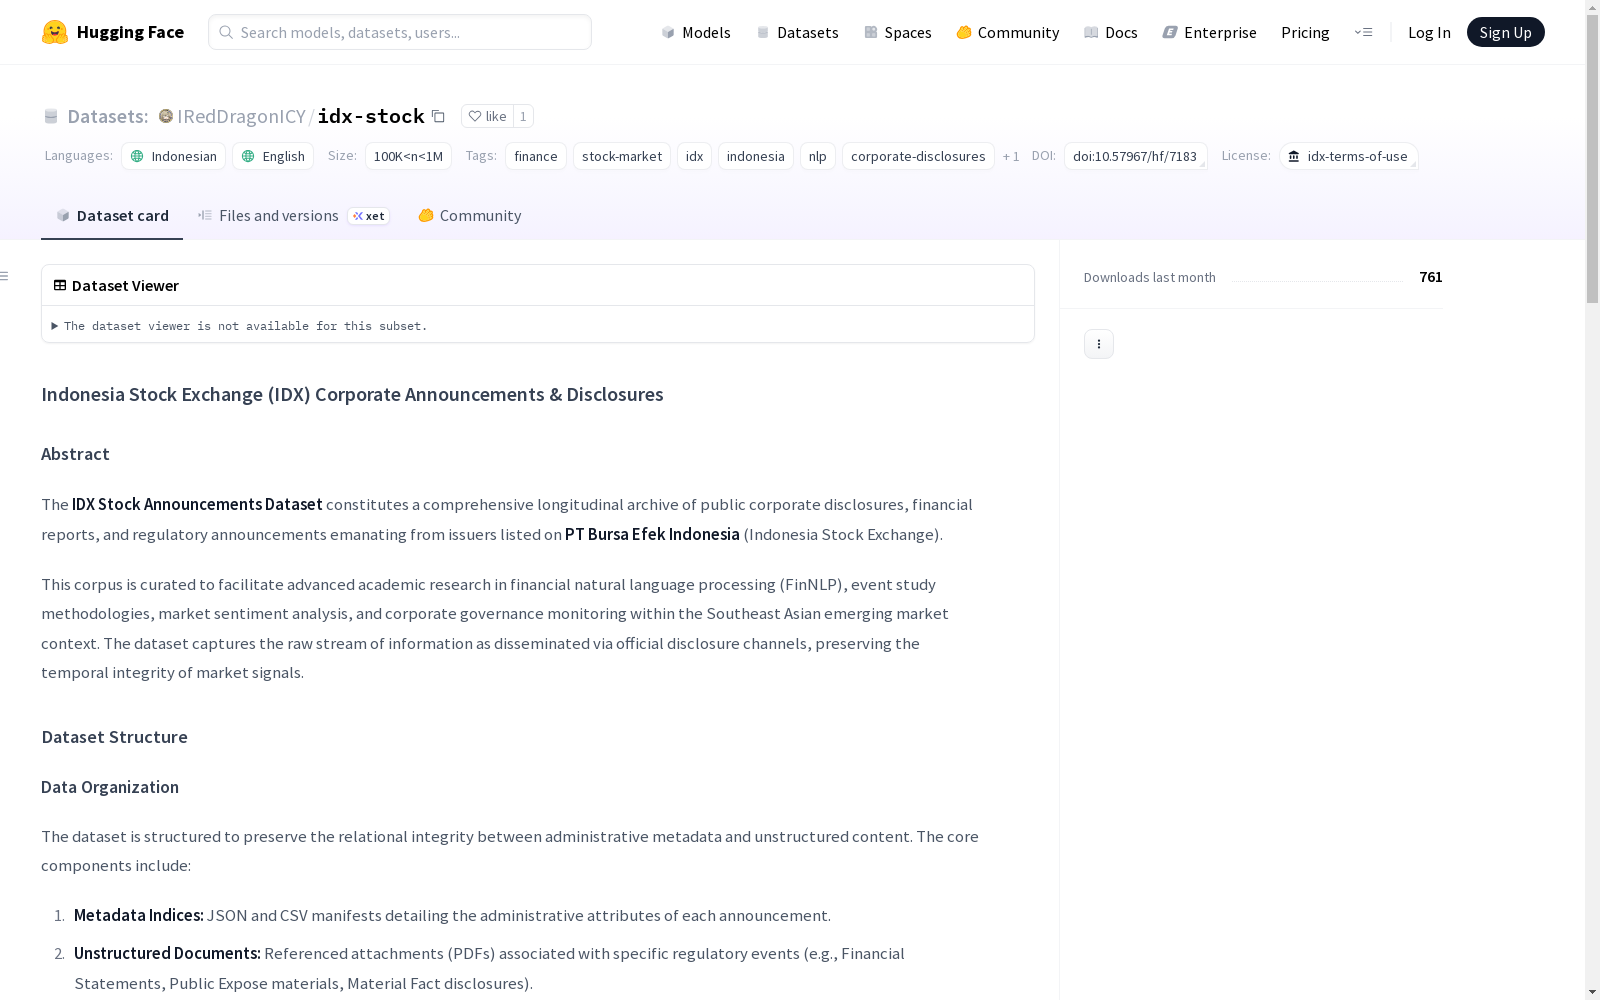
Task: Click the 'Unstructured Documents:' list item text
Action: click(167, 953)
